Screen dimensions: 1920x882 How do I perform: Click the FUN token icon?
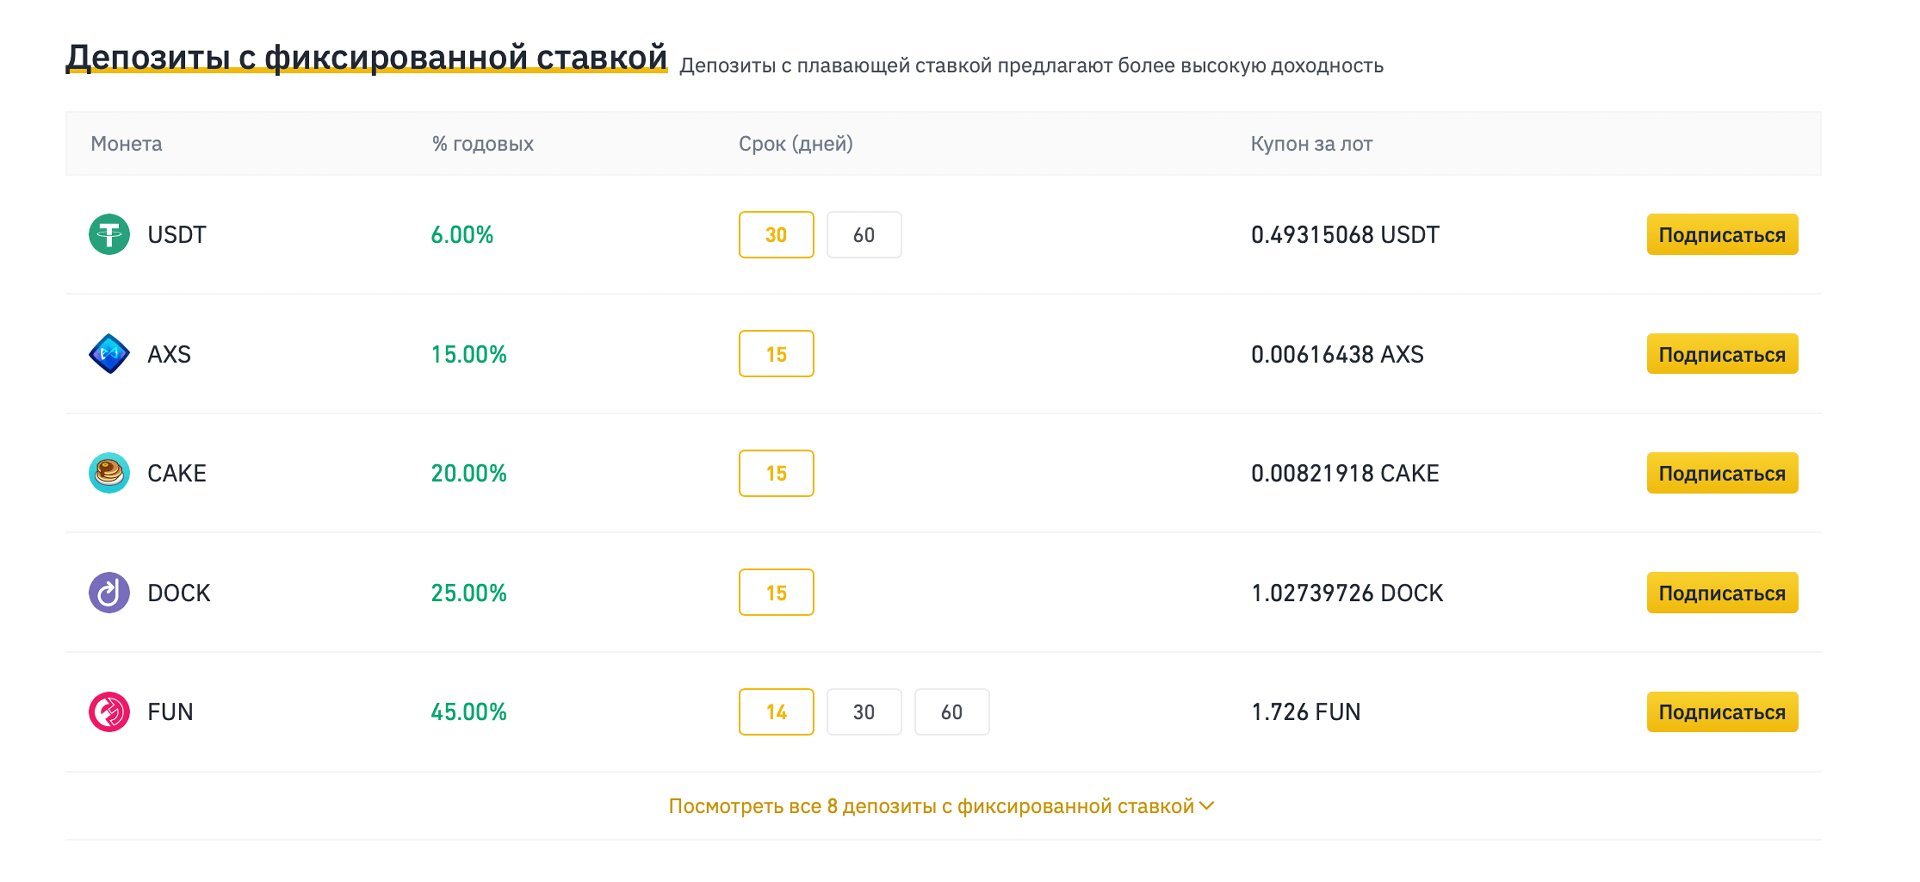111,711
